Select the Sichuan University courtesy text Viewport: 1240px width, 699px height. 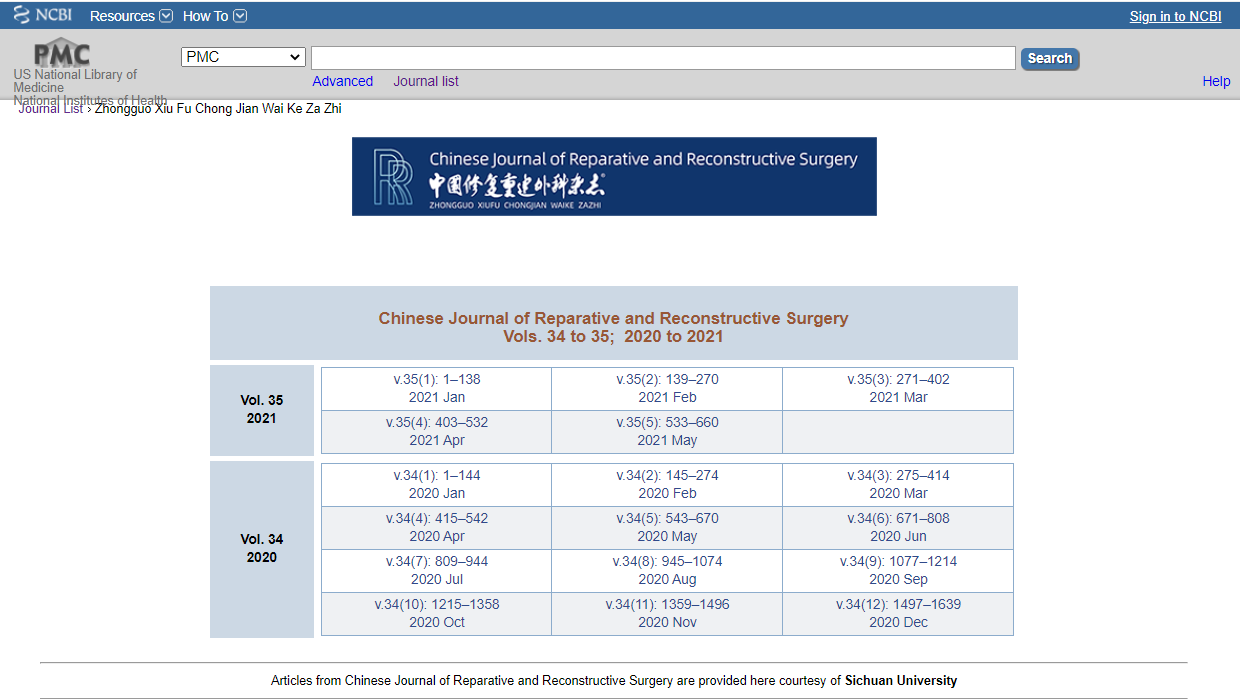(x=901, y=681)
